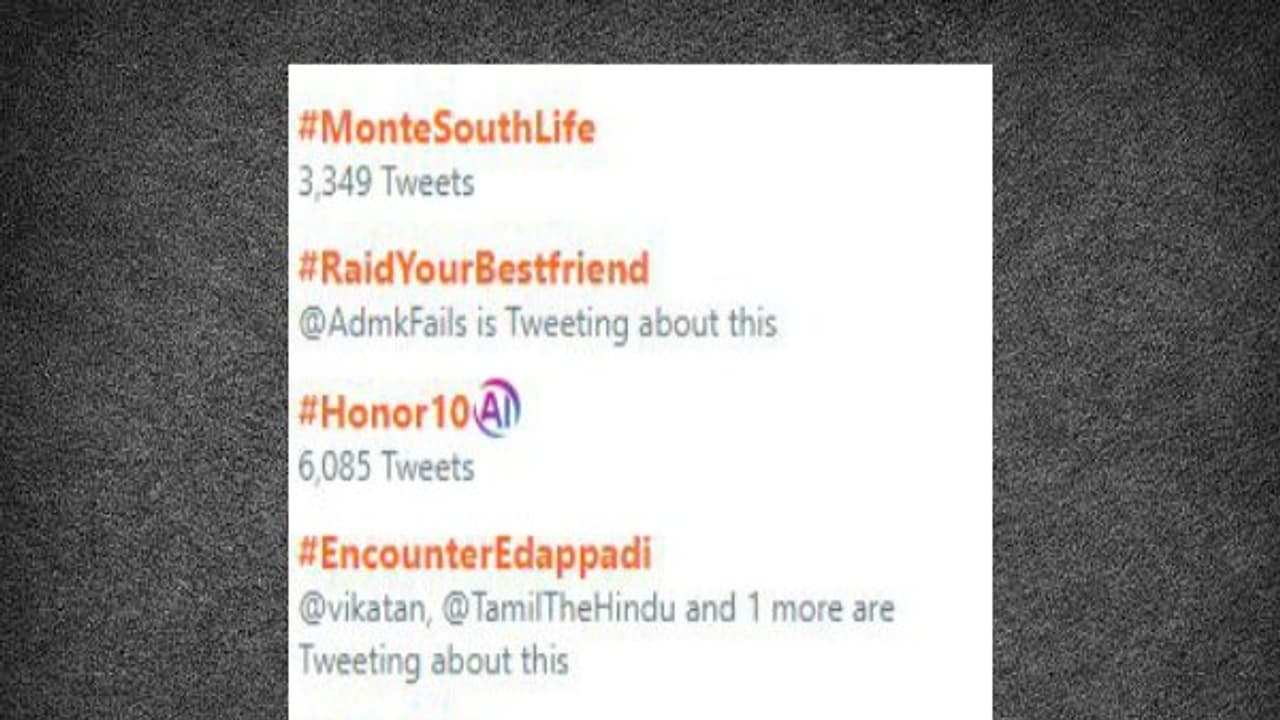Click the @AdmkFails account mention
Screen dimensions: 1280x720
tap(383, 324)
